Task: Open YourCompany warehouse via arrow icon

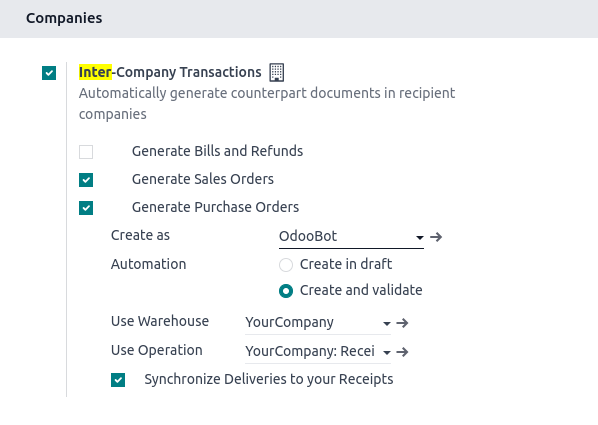Action: pyautogui.click(x=402, y=323)
